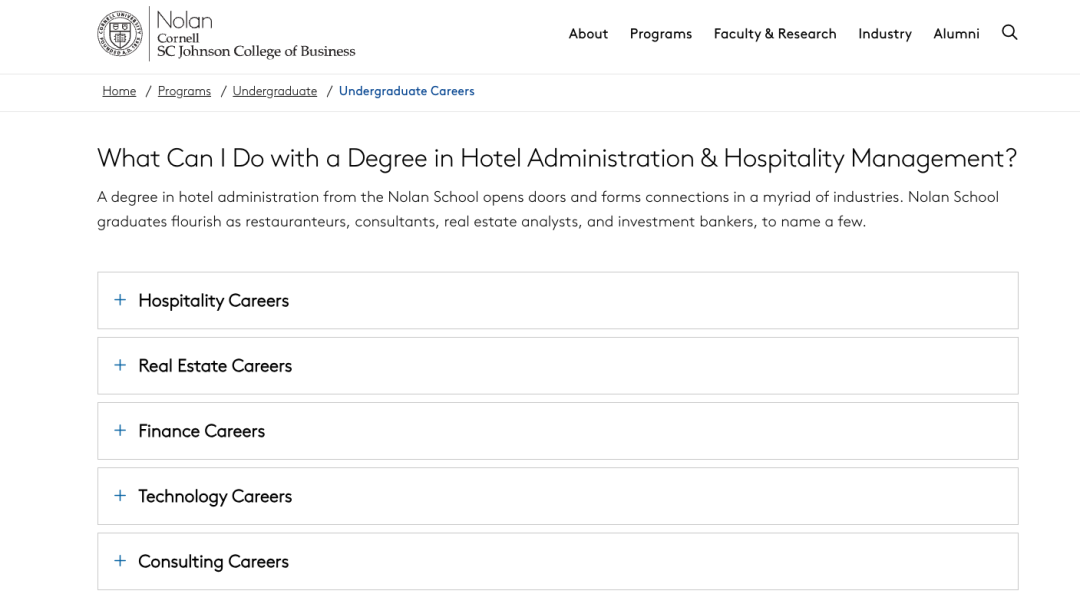The height and width of the screenshot is (604, 1080).
Task: Click the plus icon beside Consulting Careers
Action: tap(120, 561)
